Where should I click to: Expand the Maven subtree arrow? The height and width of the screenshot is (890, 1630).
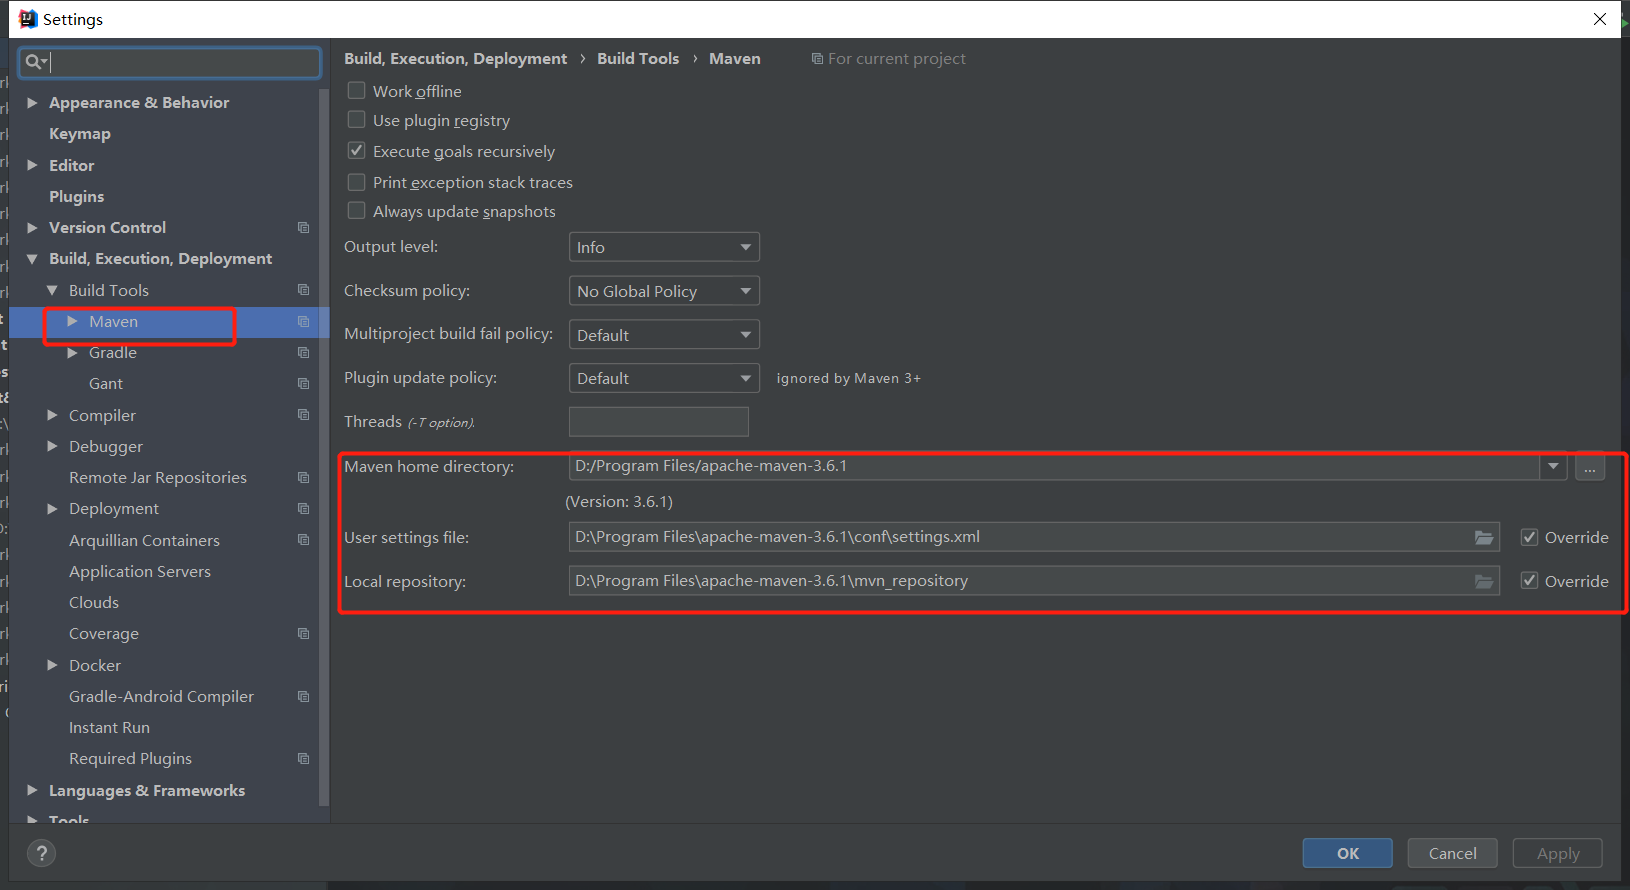click(72, 321)
